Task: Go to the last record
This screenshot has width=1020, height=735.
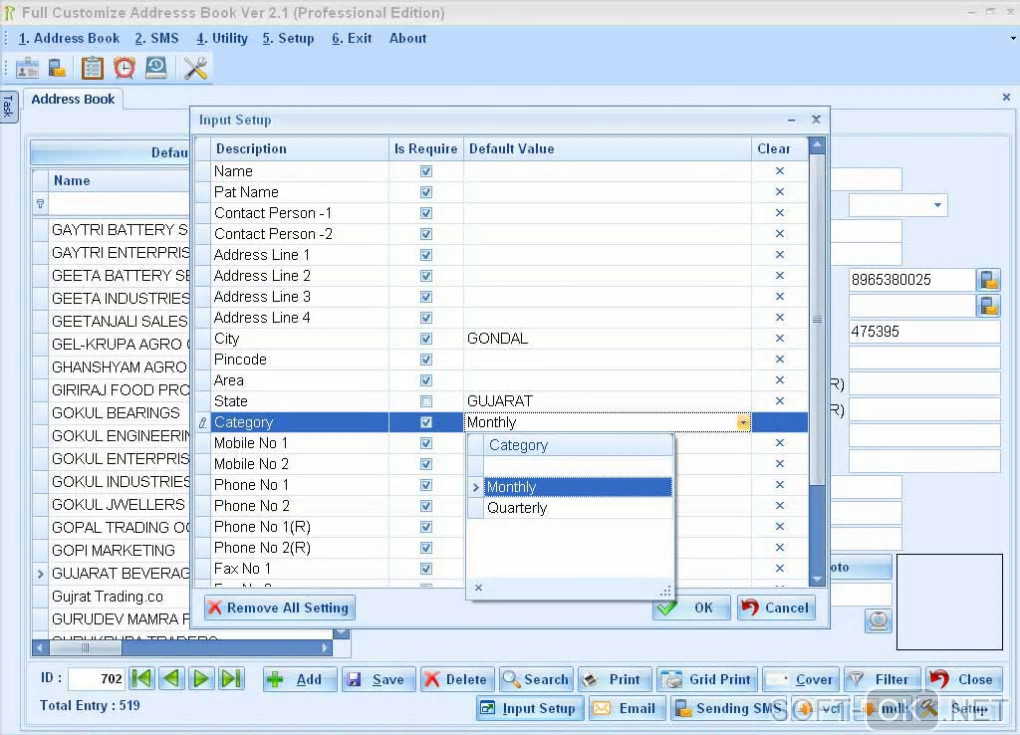Action: coord(231,679)
